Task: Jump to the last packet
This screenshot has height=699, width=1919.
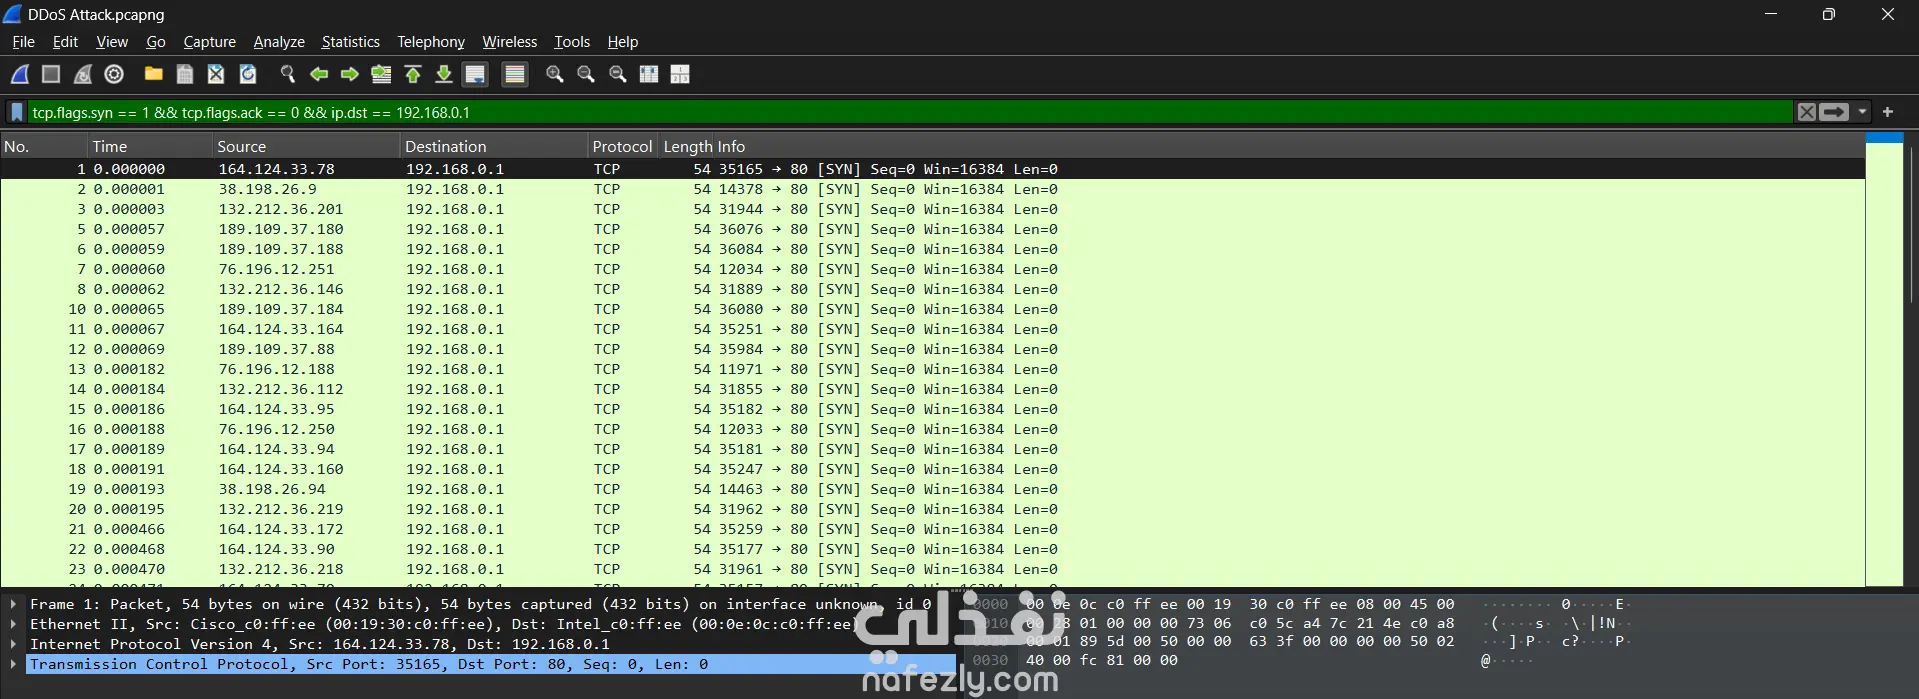Action: pos(444,74)
